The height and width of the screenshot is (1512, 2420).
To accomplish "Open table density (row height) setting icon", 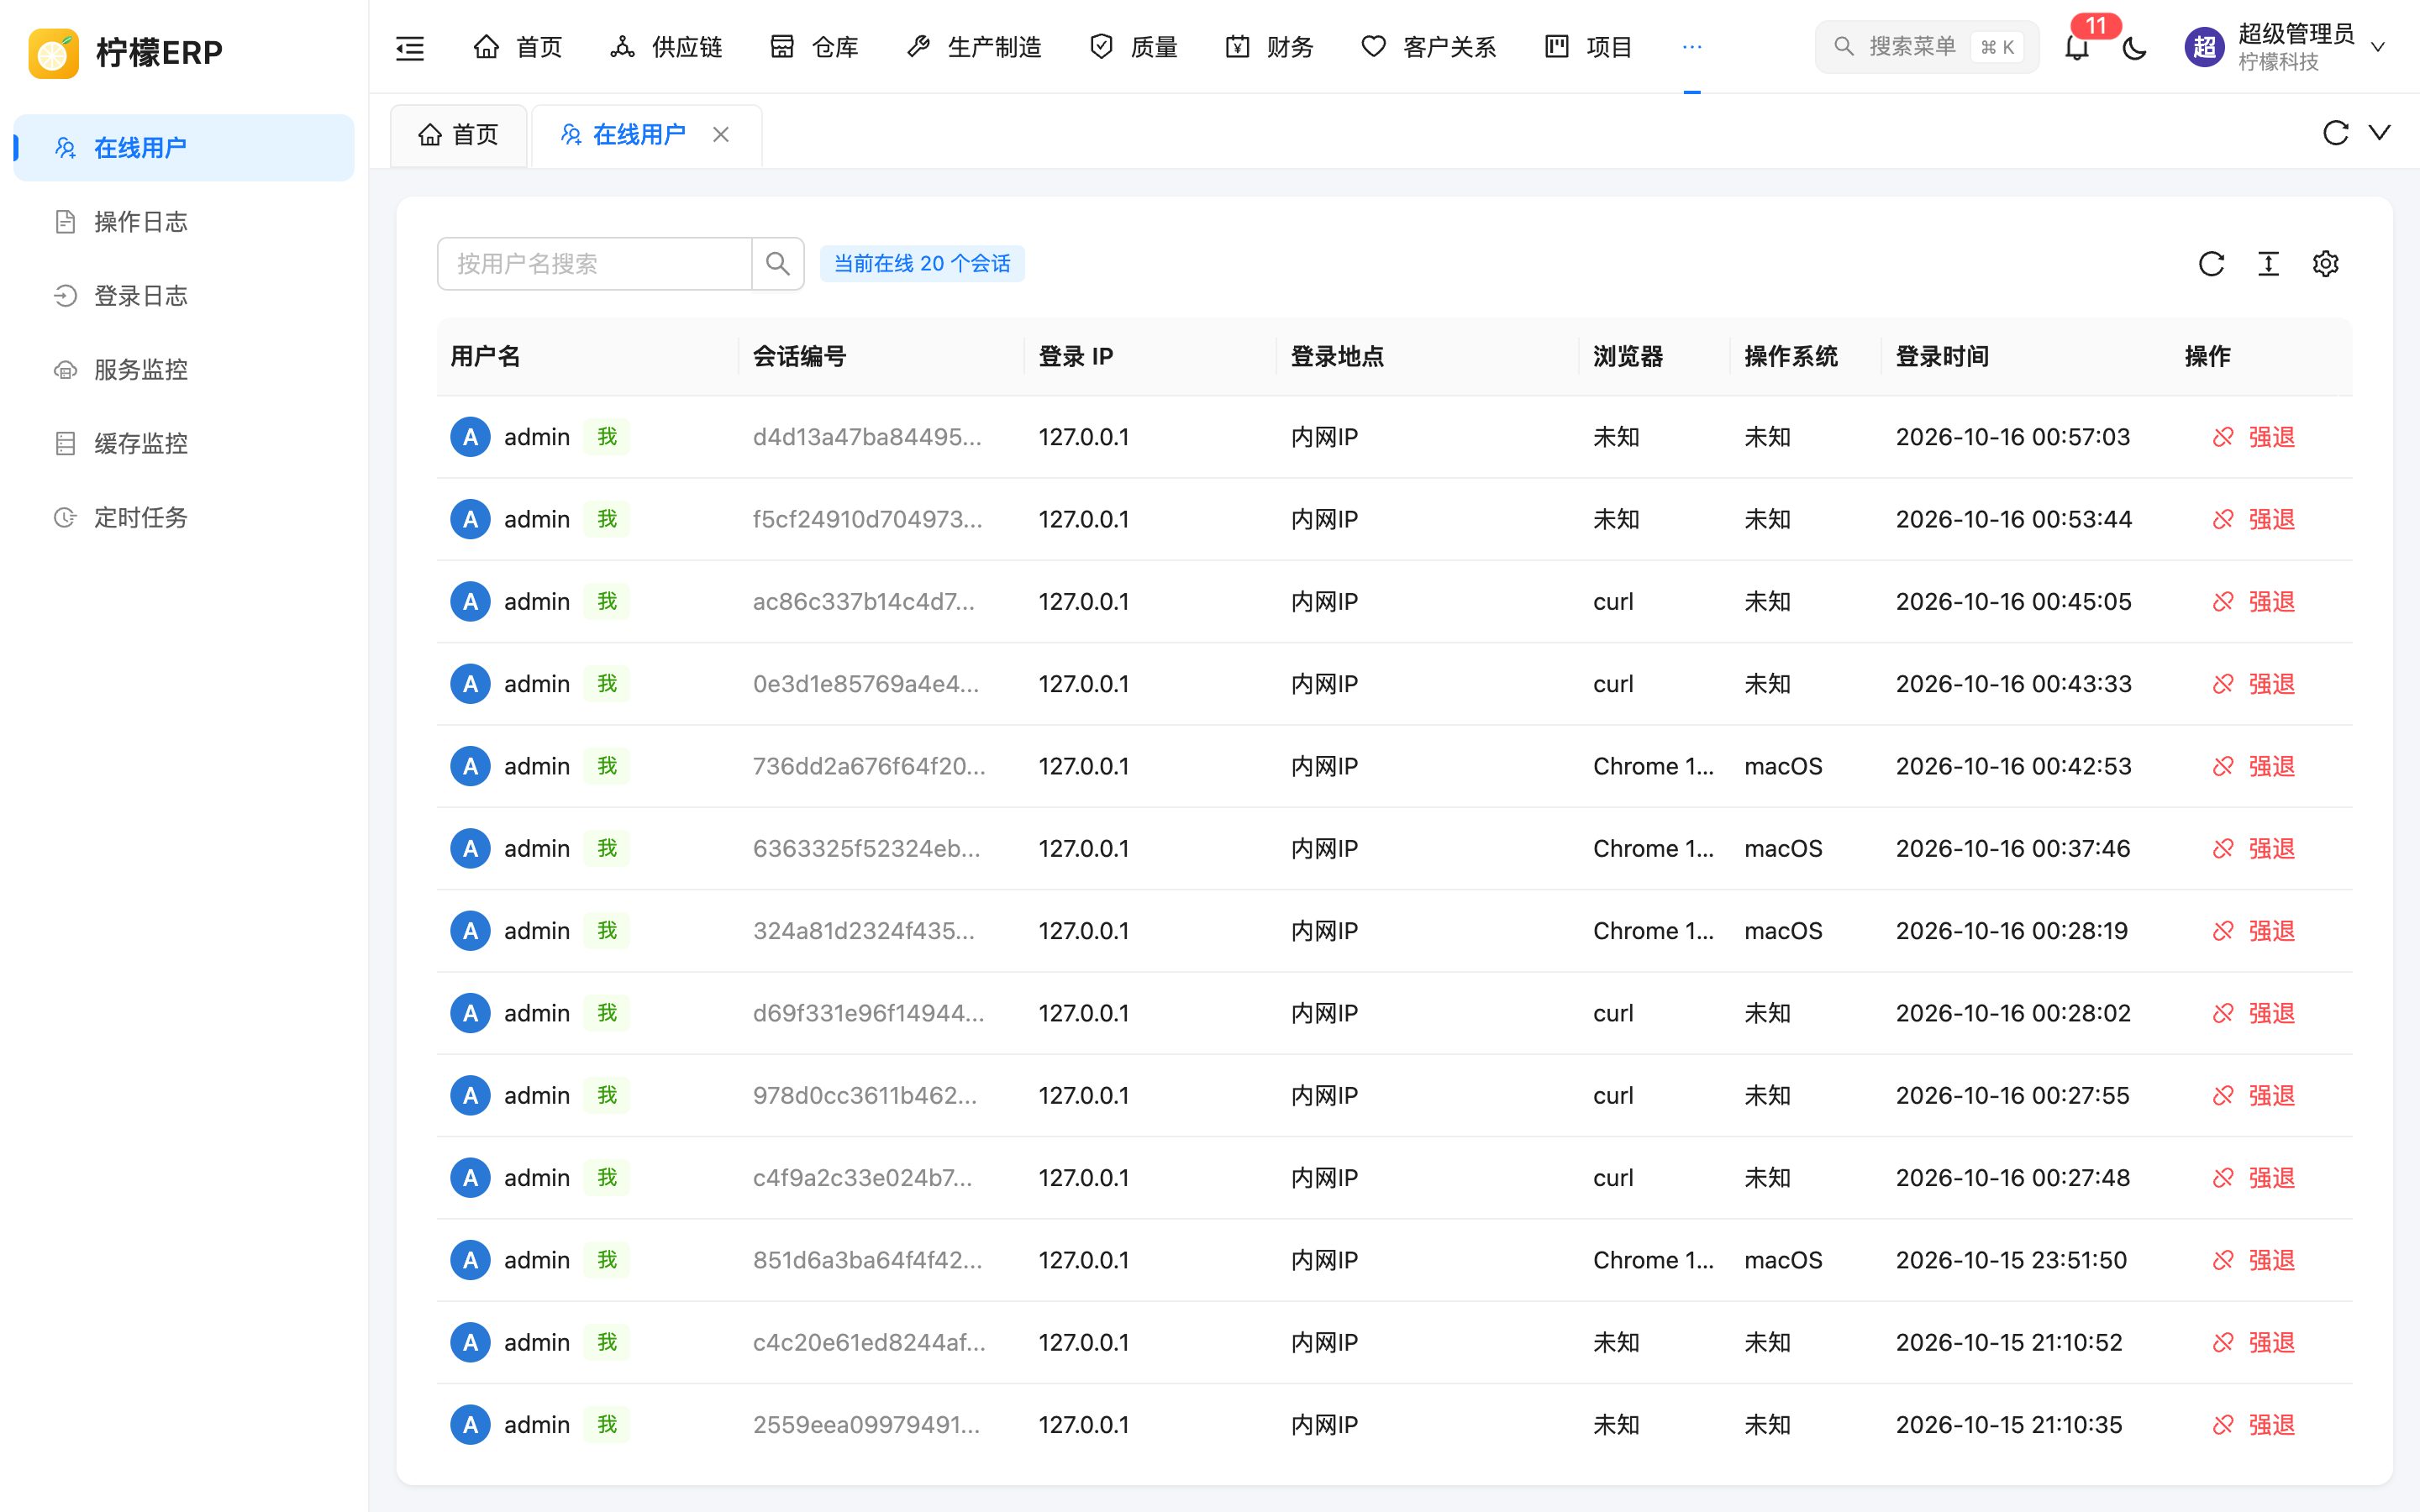I will click(x=2268, y=264).
